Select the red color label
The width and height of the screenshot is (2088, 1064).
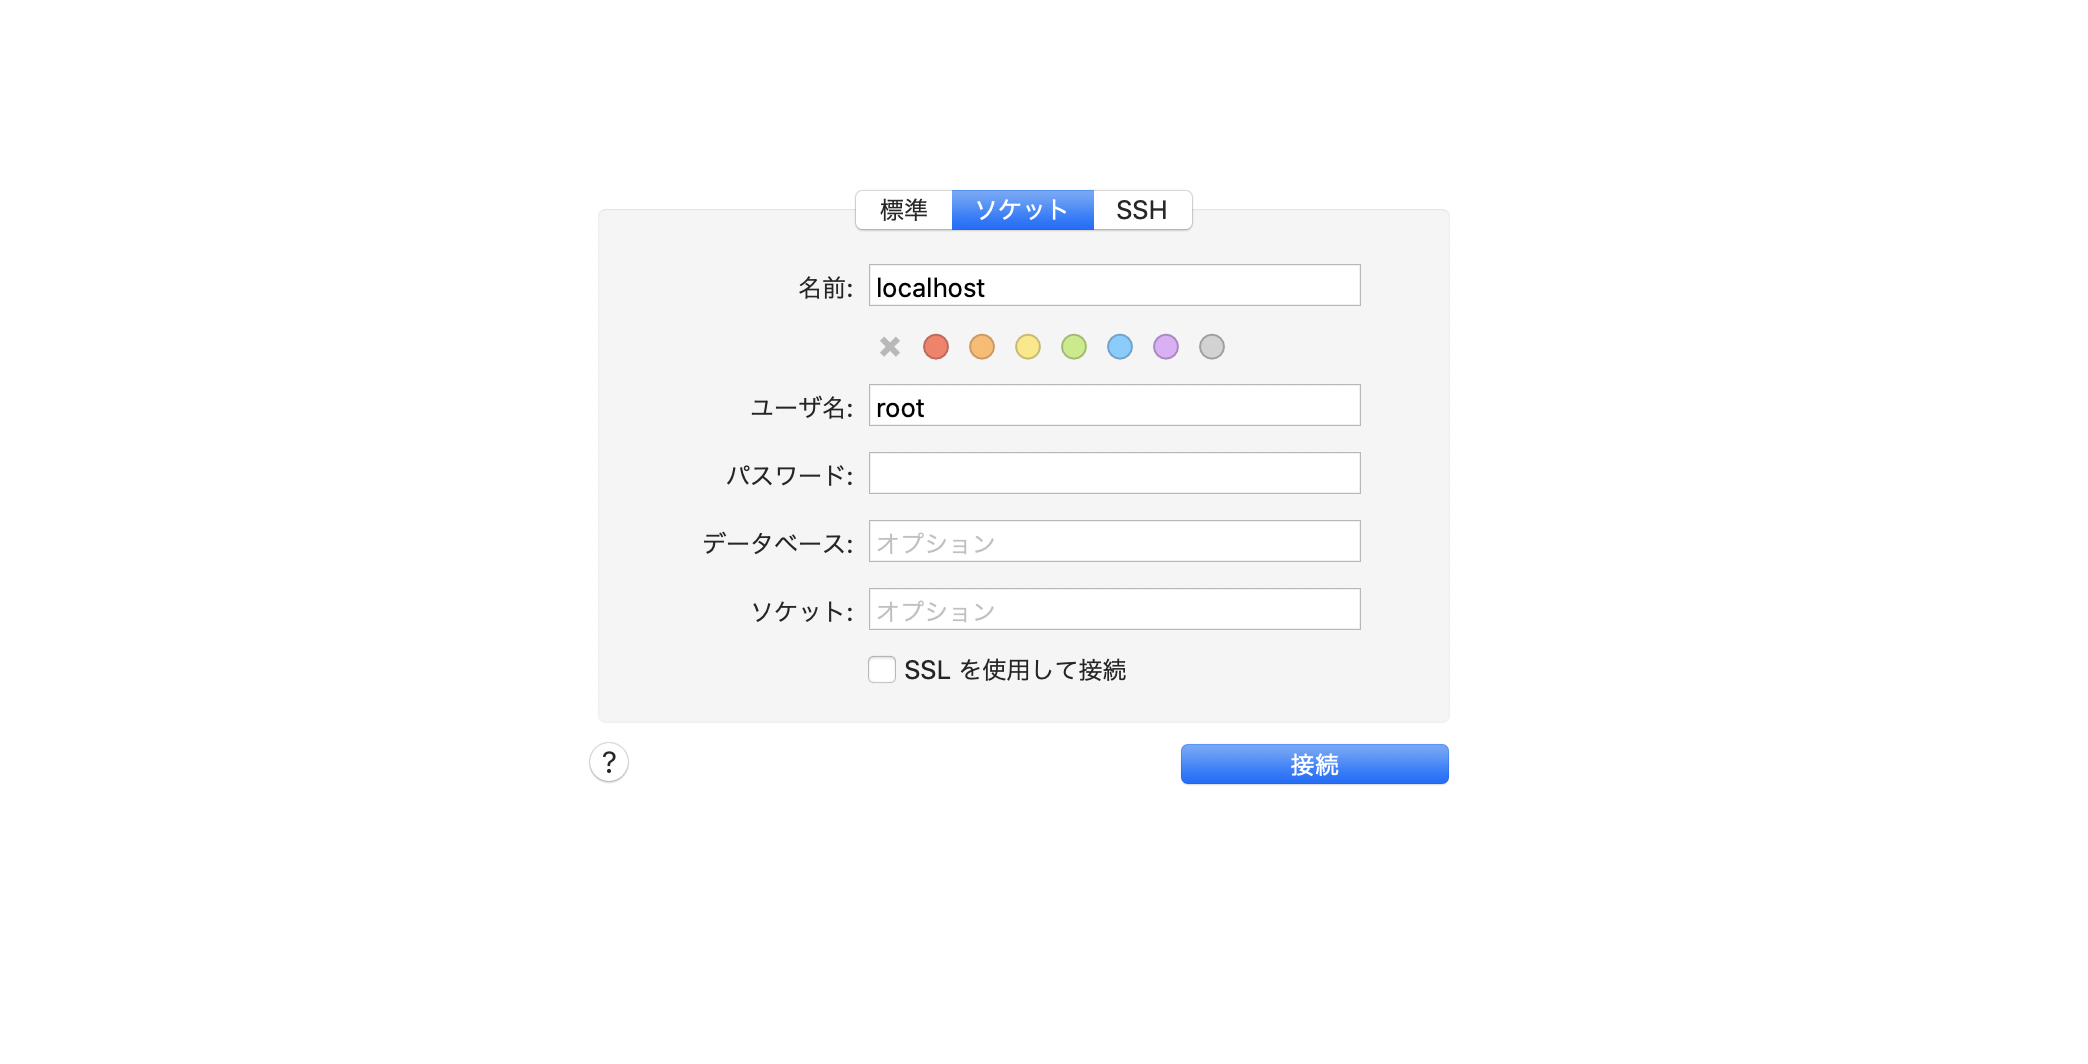pyautogui.click(x=936, y=347)
